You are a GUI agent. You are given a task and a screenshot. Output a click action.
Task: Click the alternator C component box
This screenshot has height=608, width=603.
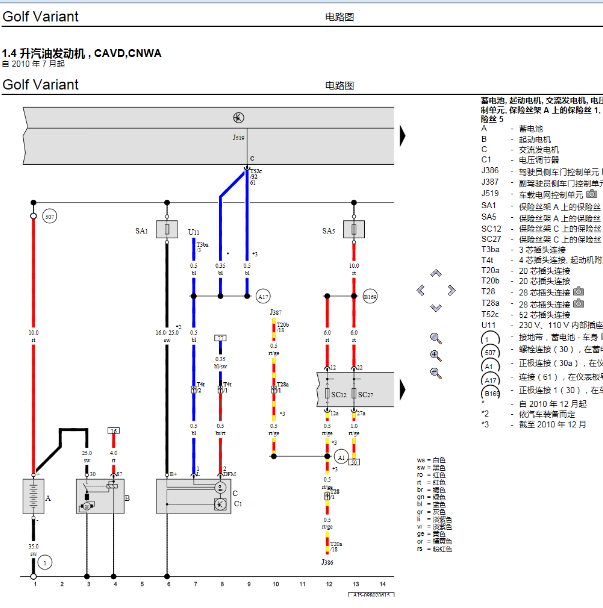(x=194, y=496)
